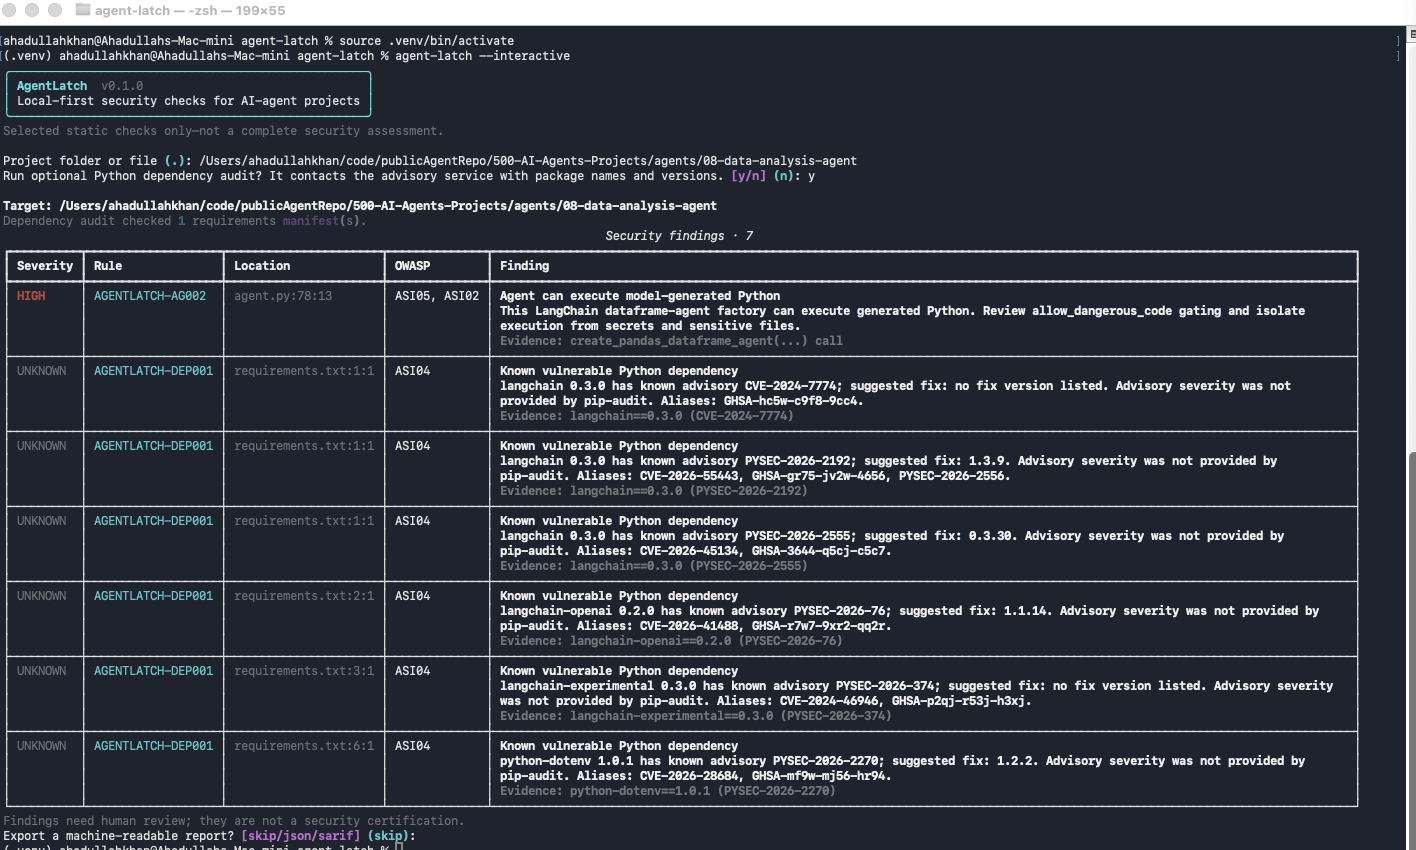Click the '(skip)' default export value
1416x850 pixels.
(388, 836)
